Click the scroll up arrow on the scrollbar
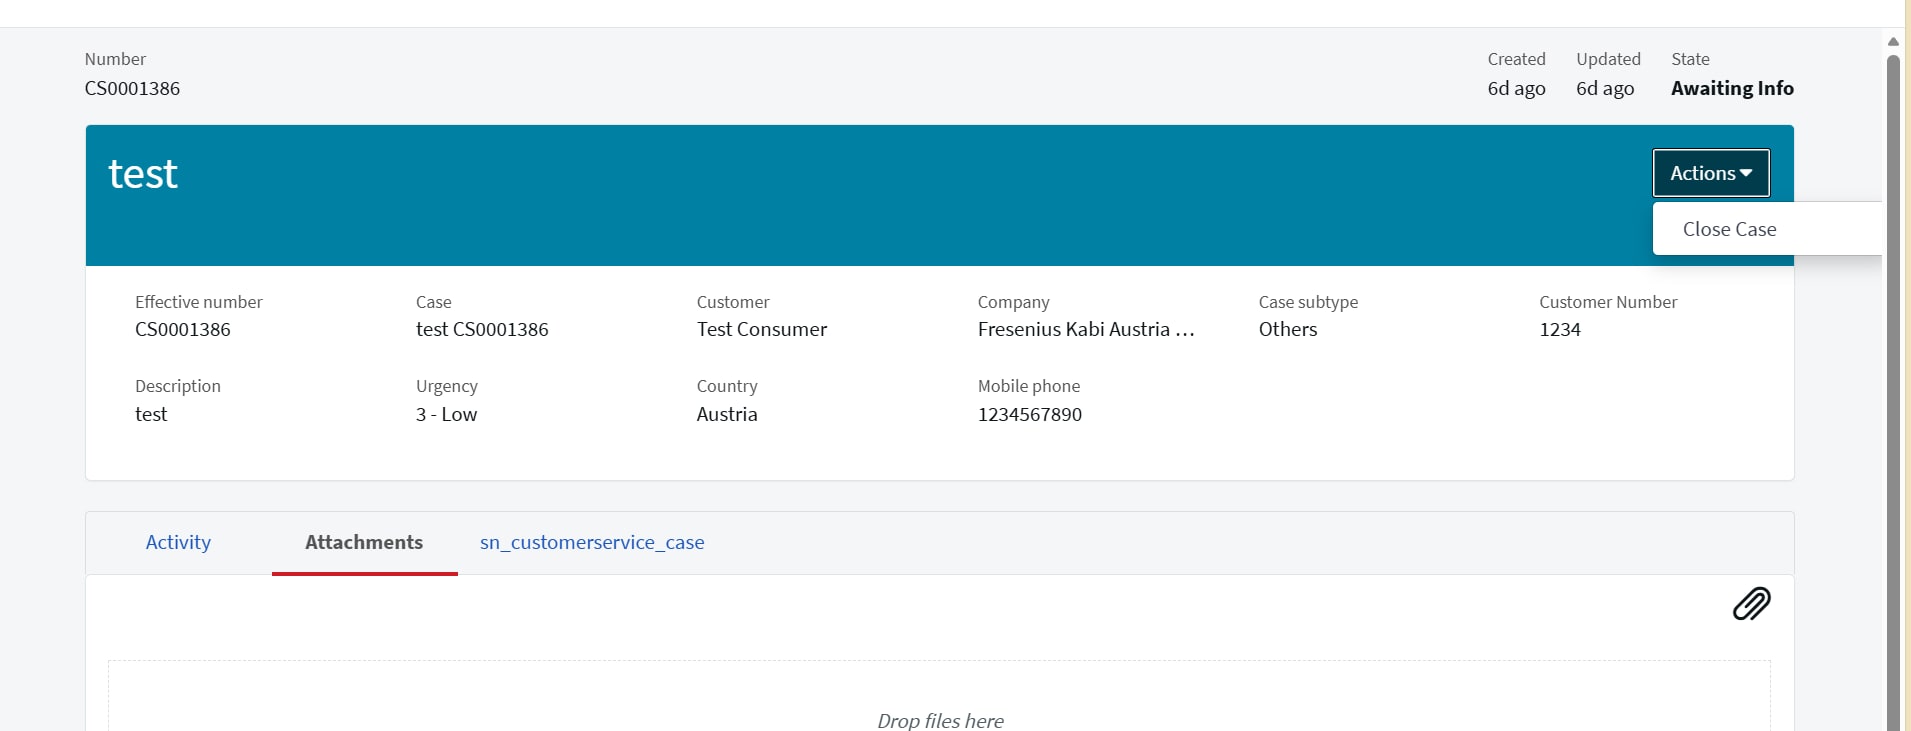The height and width of the screenshot is (731, 1911). 1892,41
